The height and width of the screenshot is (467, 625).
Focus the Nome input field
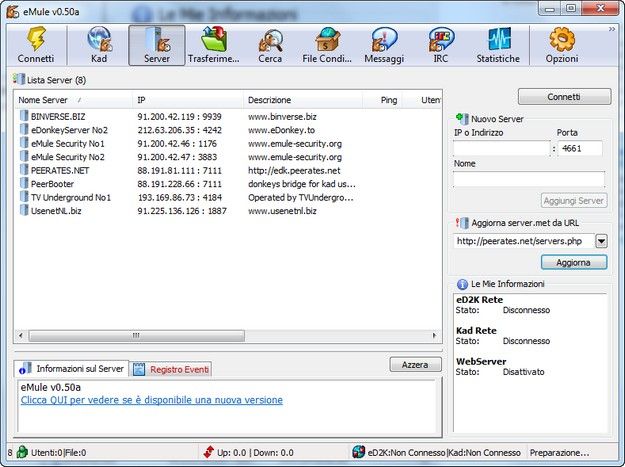[529, 180]
